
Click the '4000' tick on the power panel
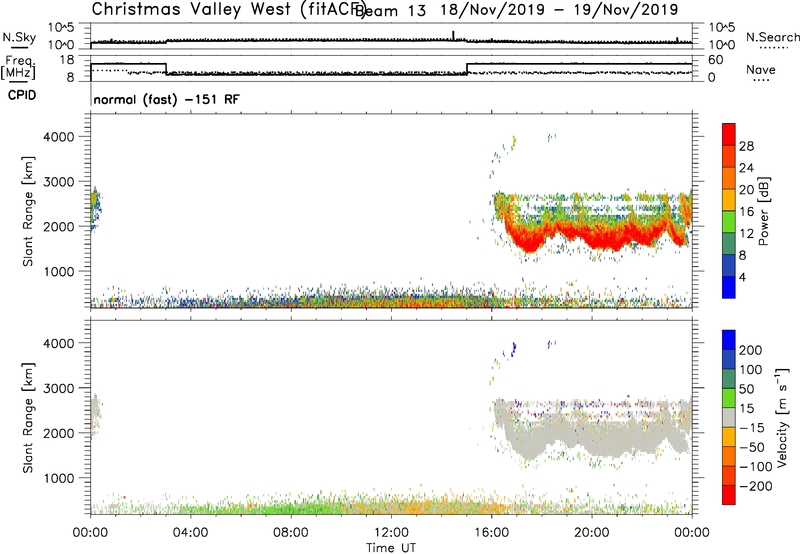(59, 137)
